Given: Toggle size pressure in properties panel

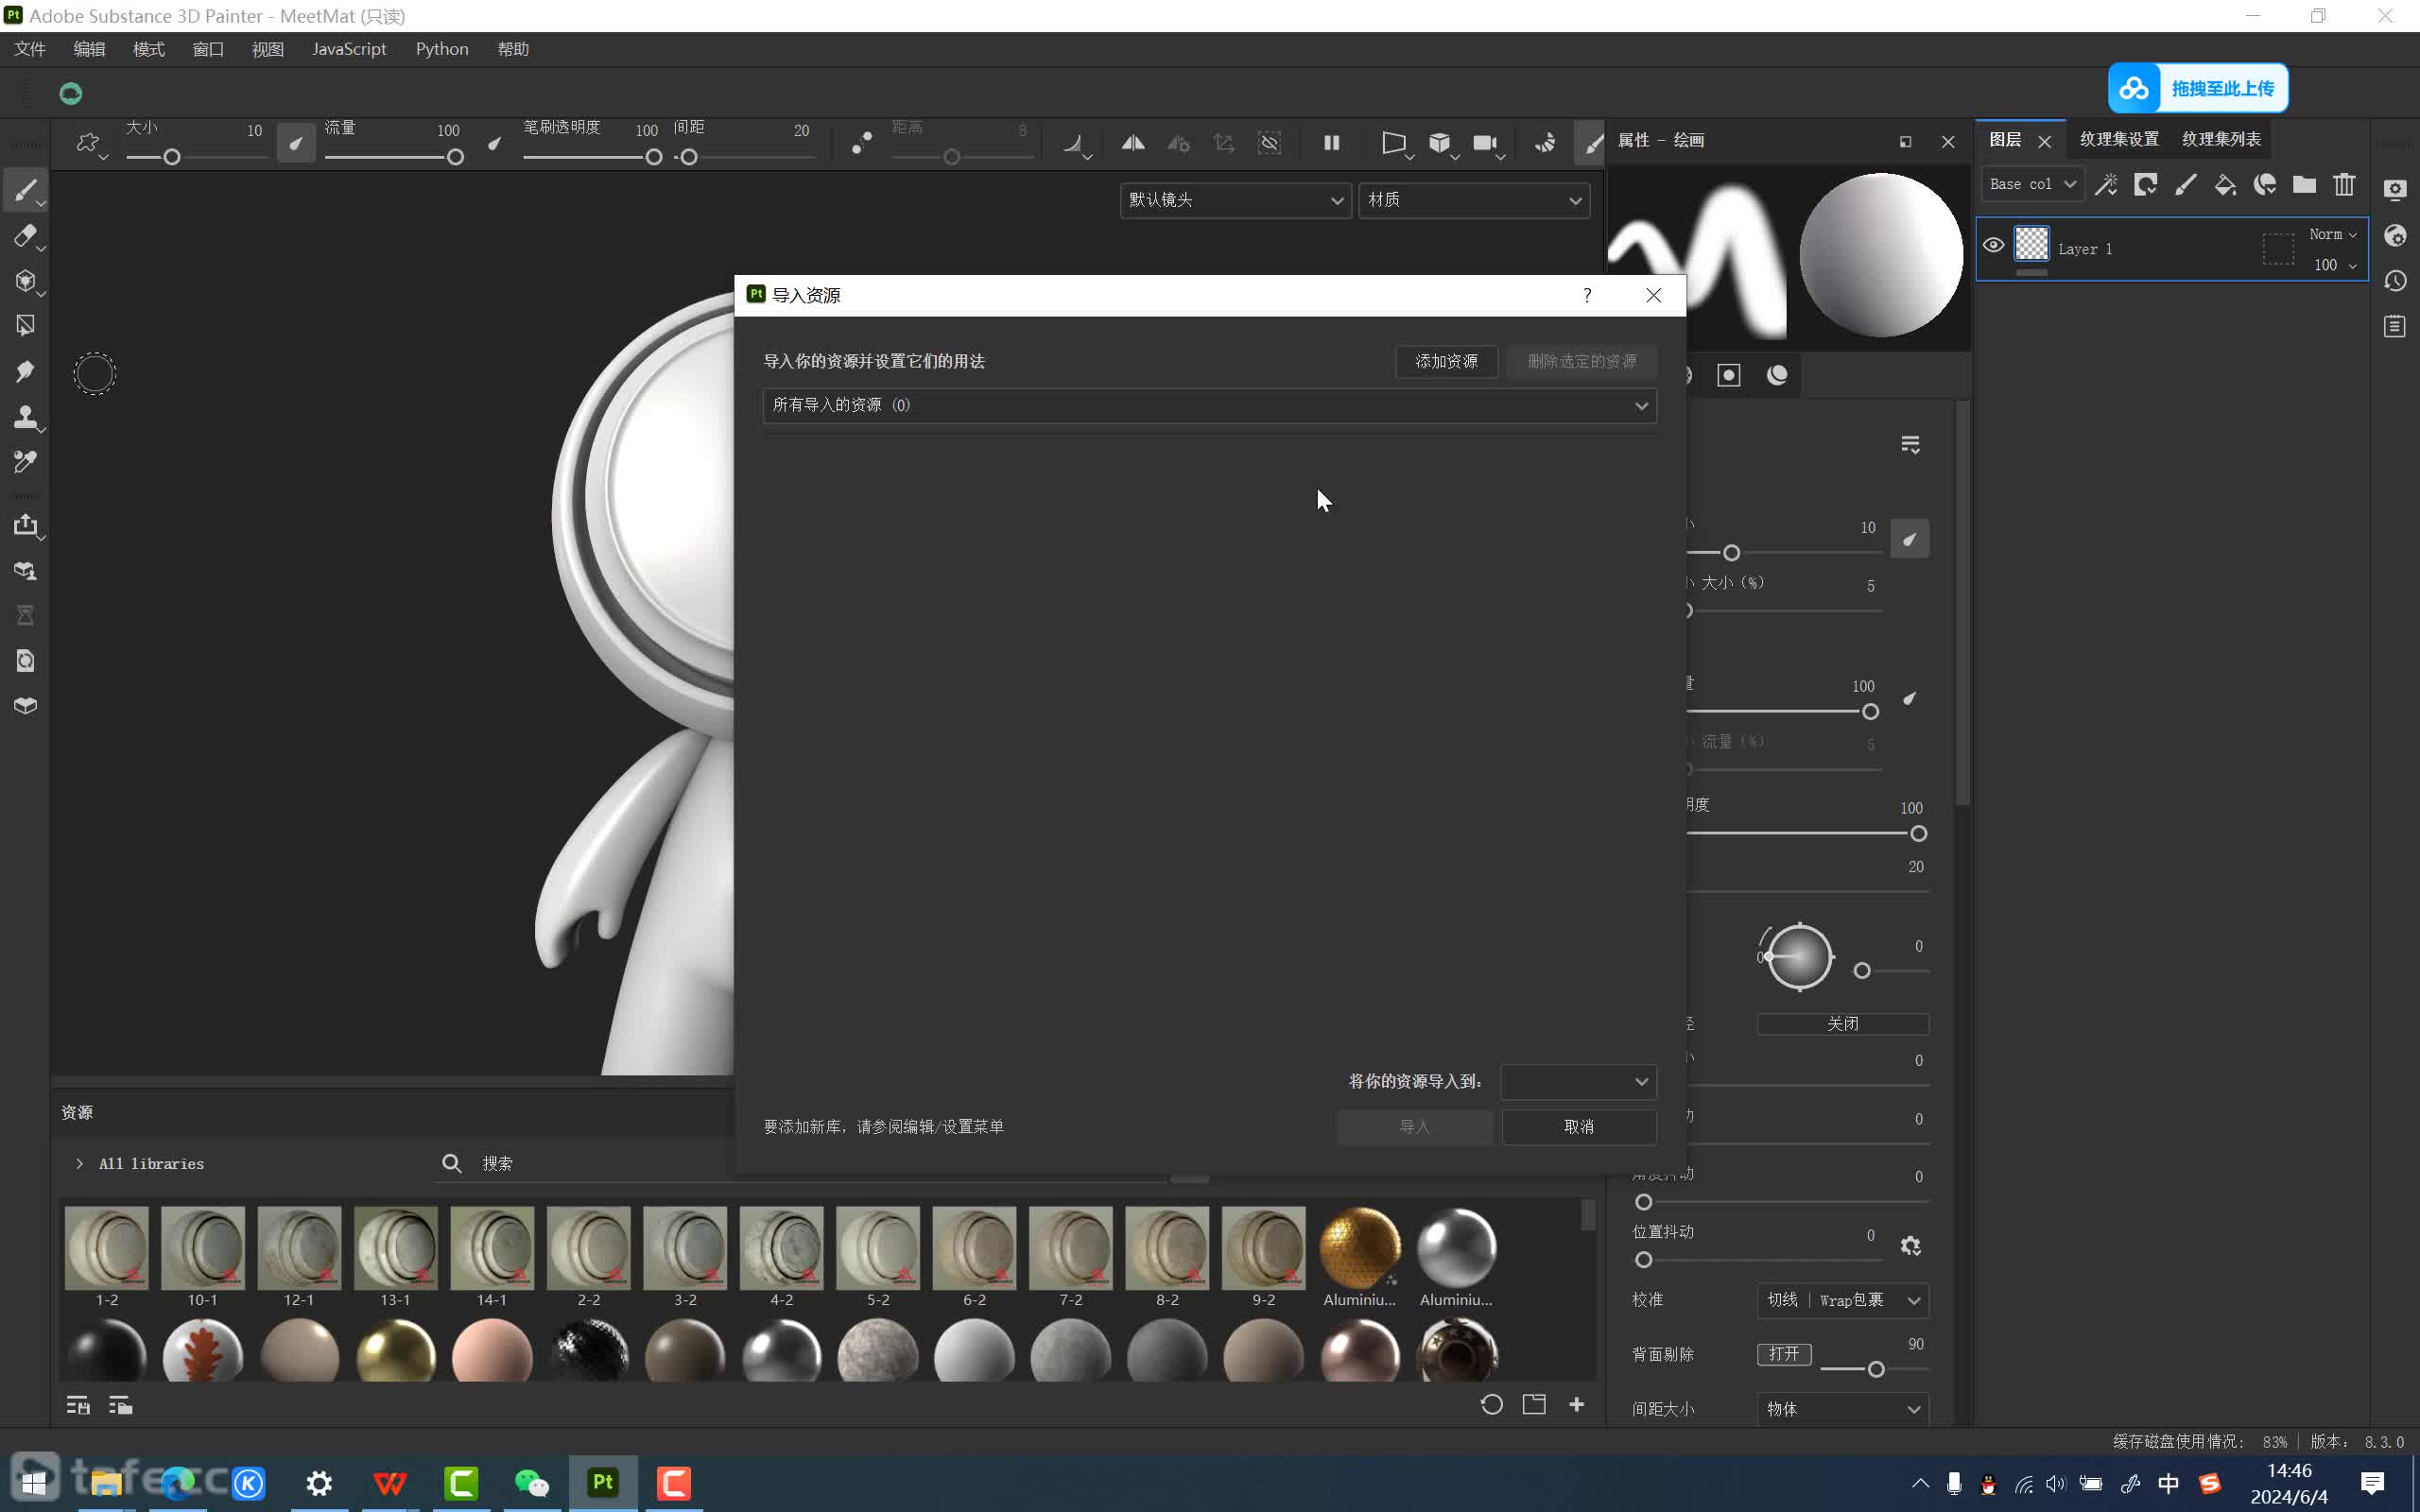Looking at the screenshot, I should tap(1910, 539).
